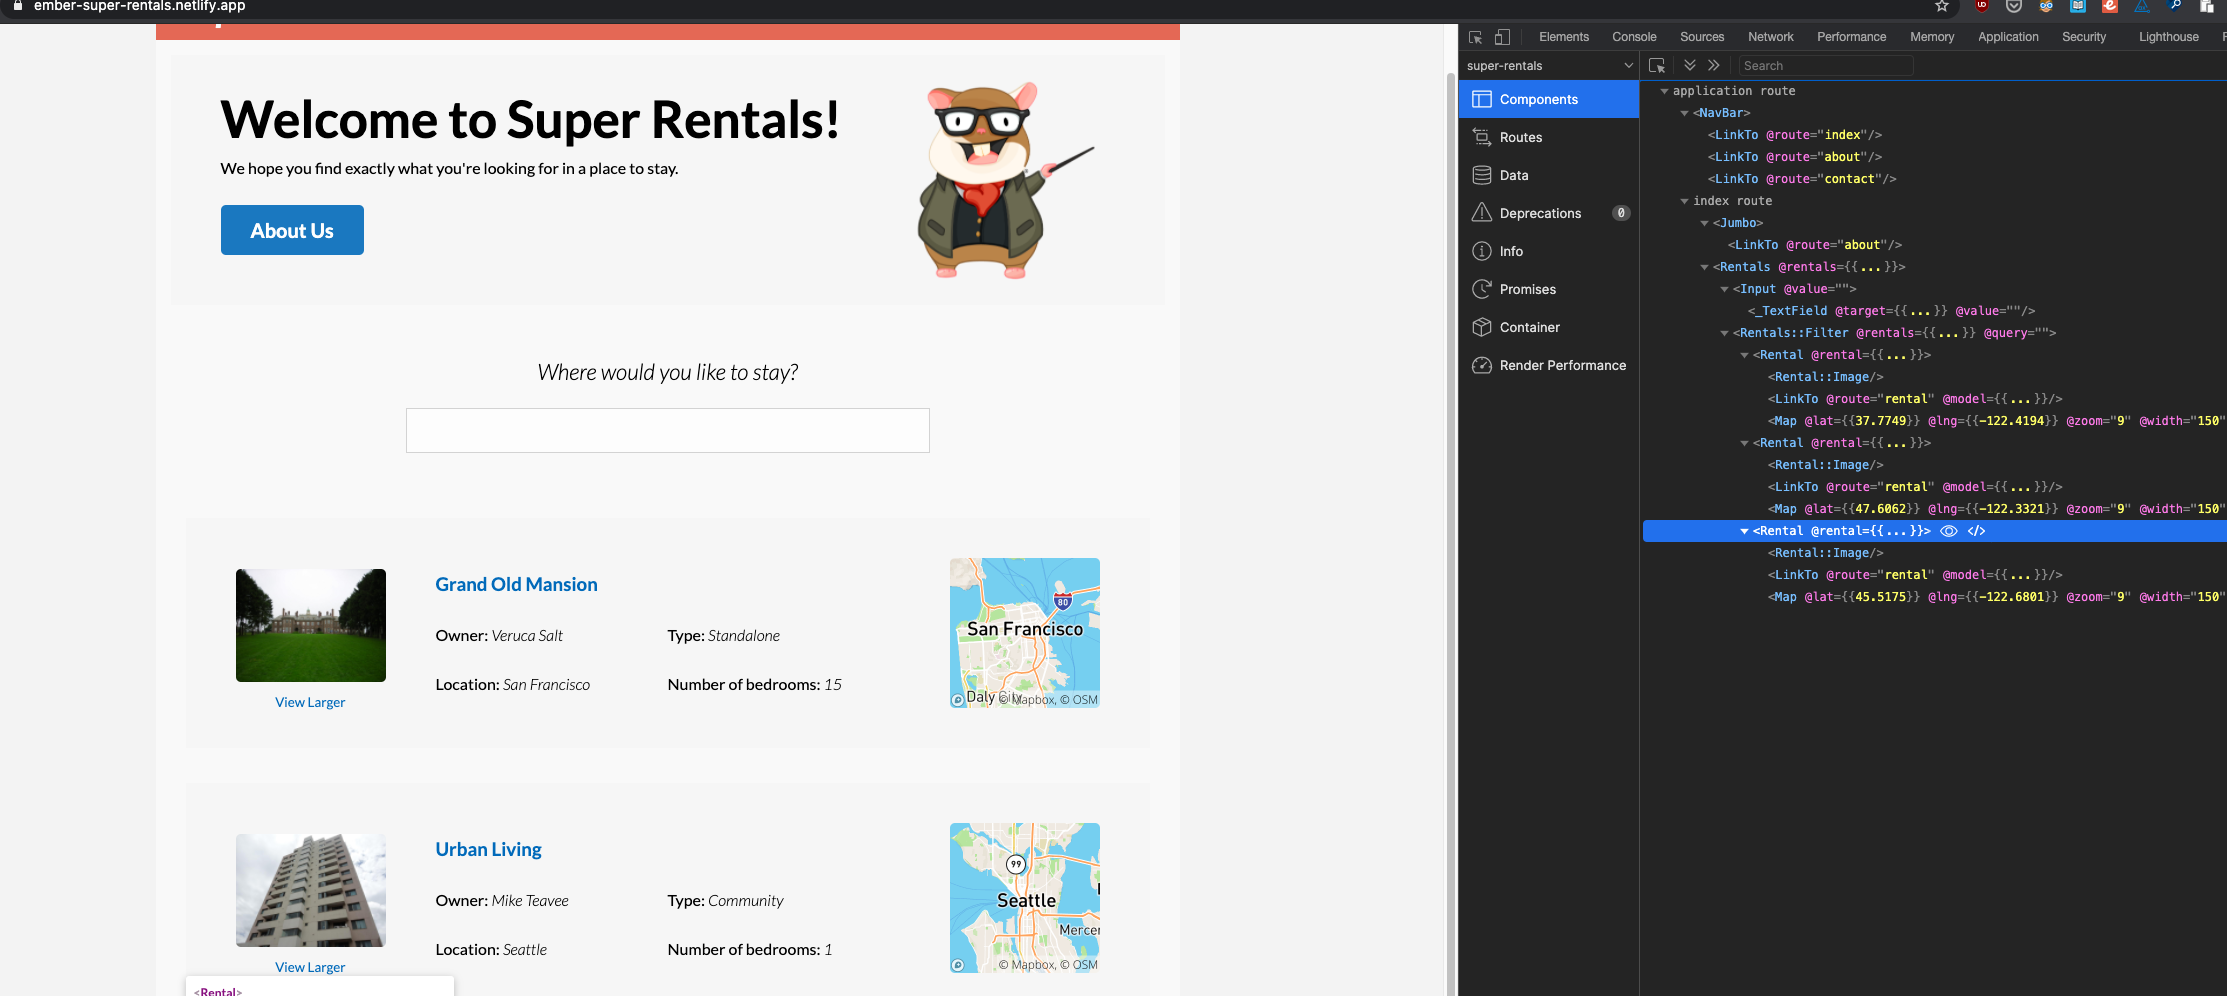The width and height of the screenshot is (2227, 996).
Task: Switch to the Lighthouse DevTools tab
Action: pyautogui.click(x=2168, y=37)
